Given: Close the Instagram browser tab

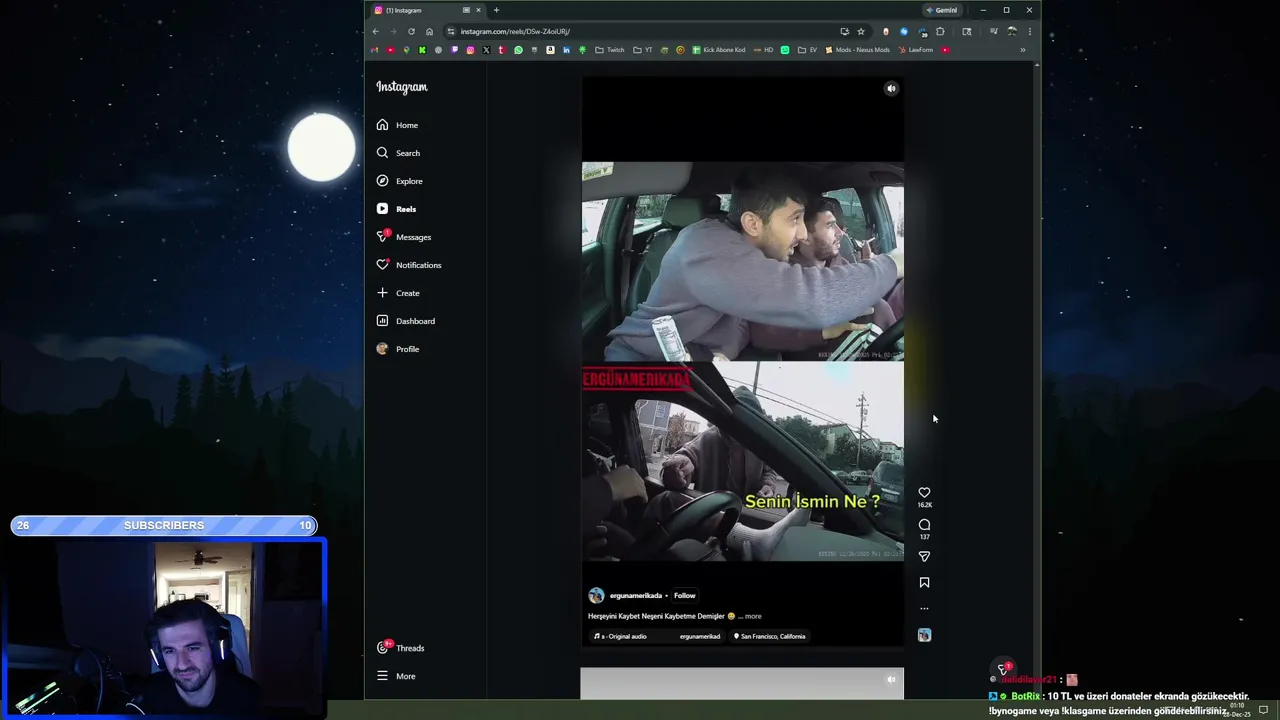Looking at the screenshot, I should click(478, 10).
